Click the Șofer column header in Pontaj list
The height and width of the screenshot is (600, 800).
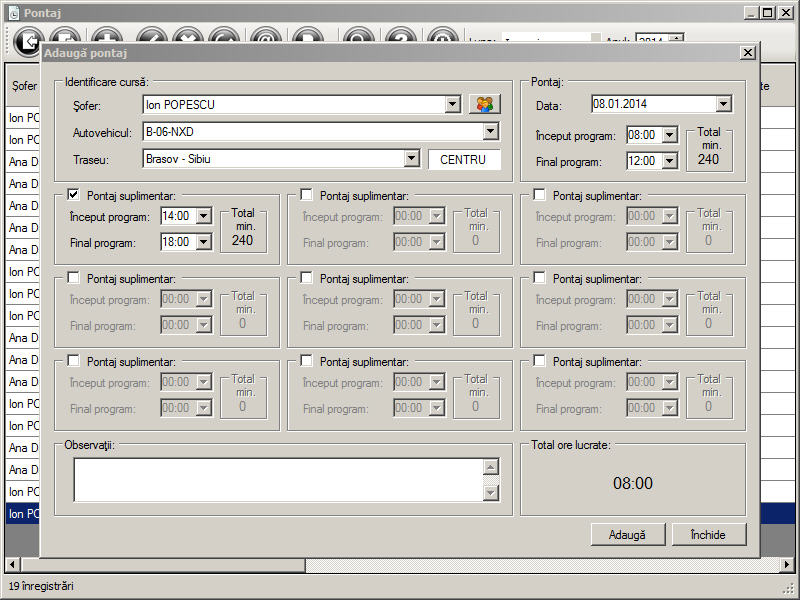24,86
